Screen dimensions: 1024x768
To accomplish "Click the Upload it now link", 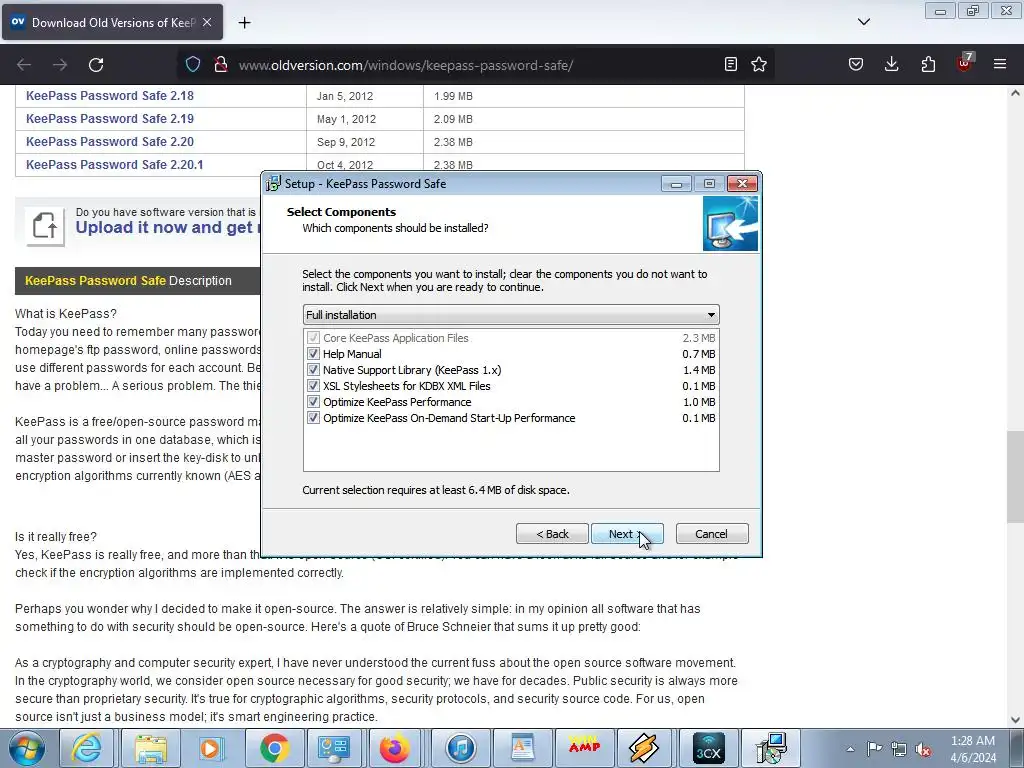I will [168, 227].
